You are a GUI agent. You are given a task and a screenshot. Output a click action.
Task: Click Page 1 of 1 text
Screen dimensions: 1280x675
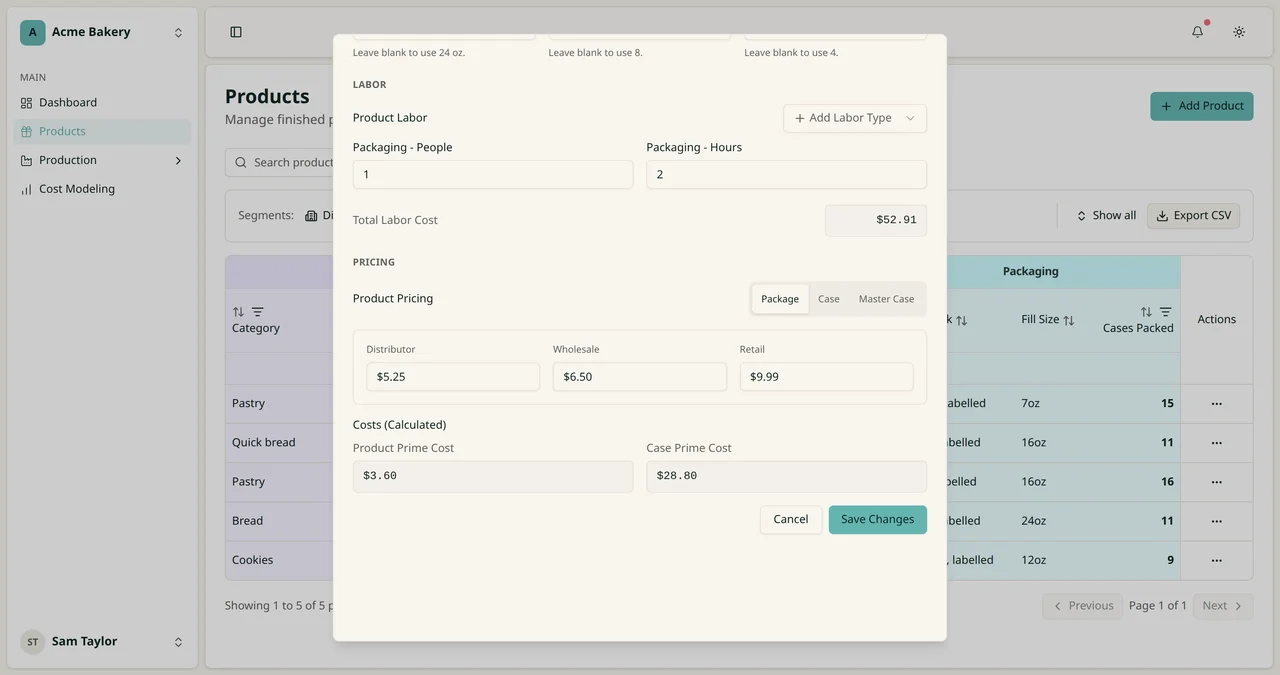(1158, 606)
